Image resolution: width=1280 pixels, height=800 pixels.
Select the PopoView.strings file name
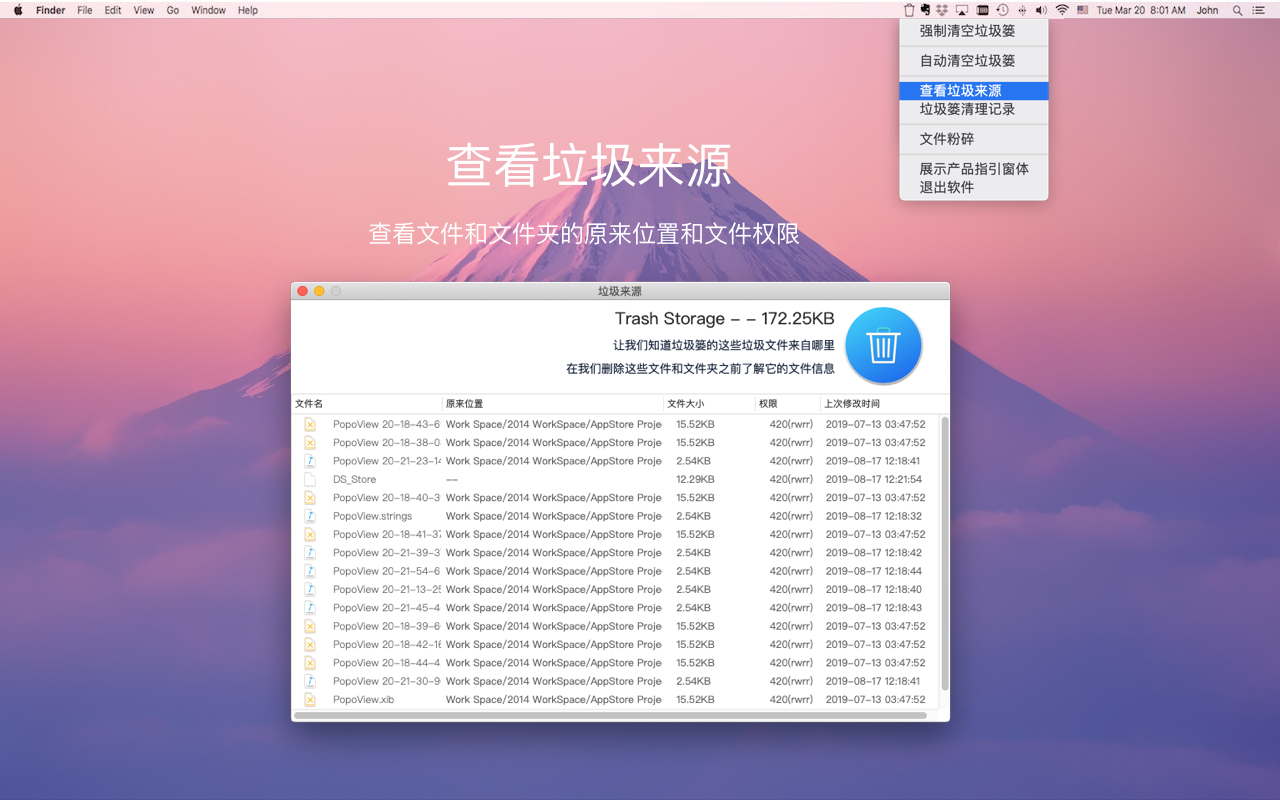372,516
